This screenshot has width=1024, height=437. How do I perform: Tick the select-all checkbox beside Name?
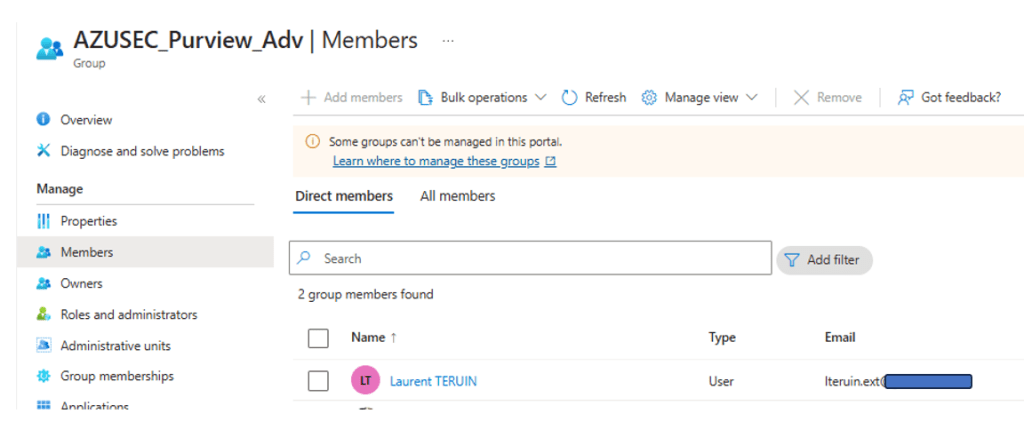pyautogui.click(x=318, y=338)
